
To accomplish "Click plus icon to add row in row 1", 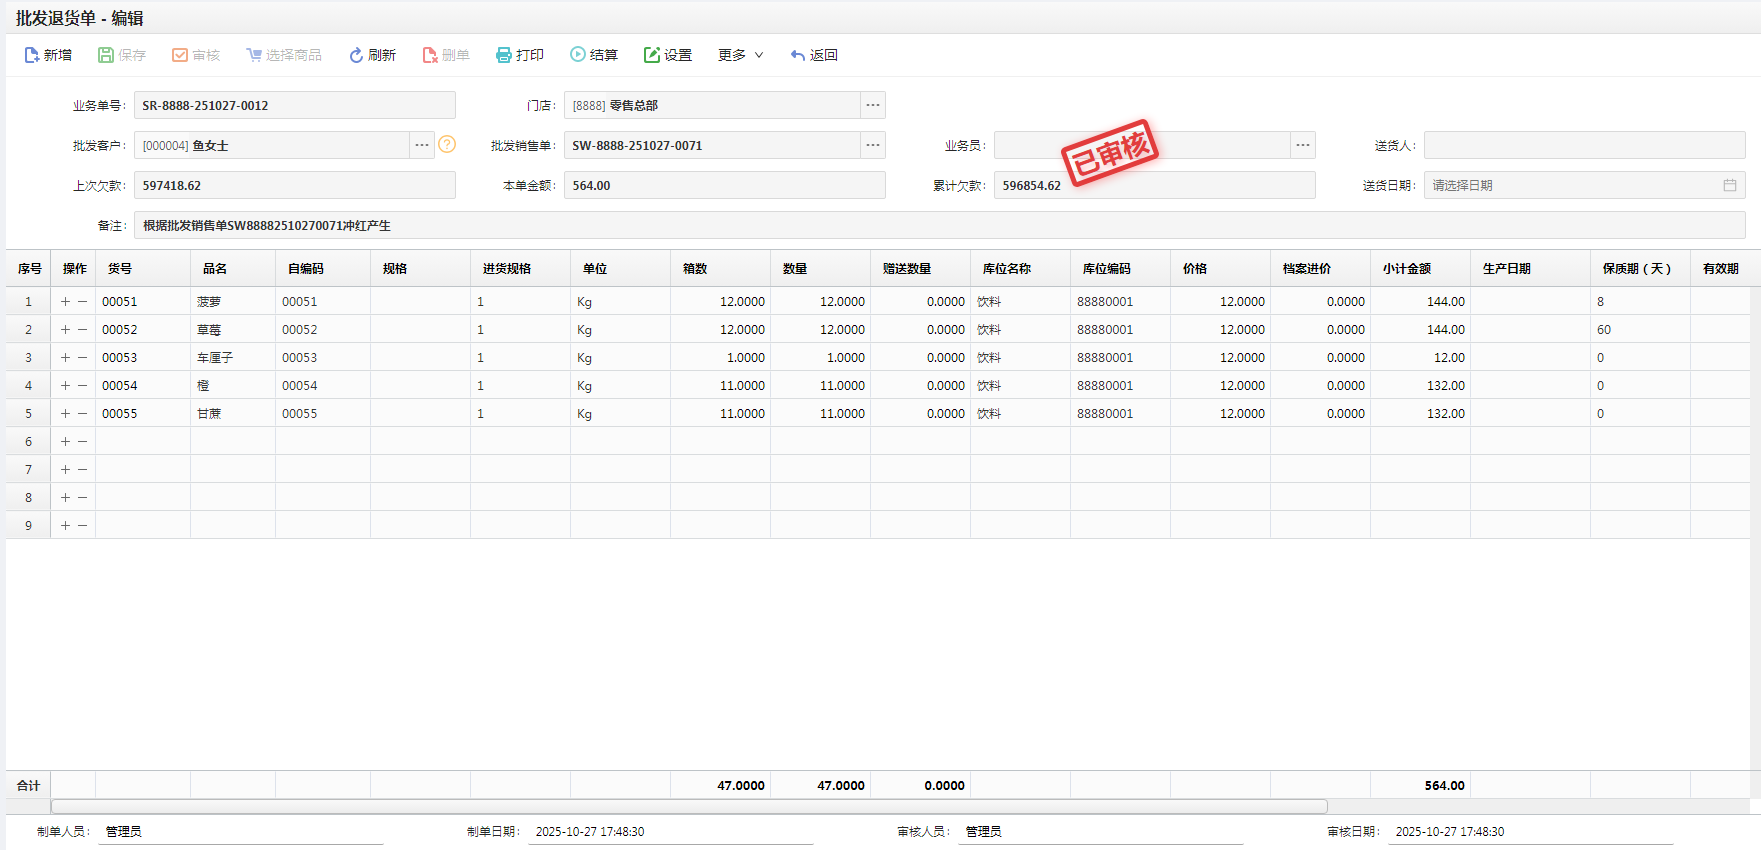I will [65, 301].
